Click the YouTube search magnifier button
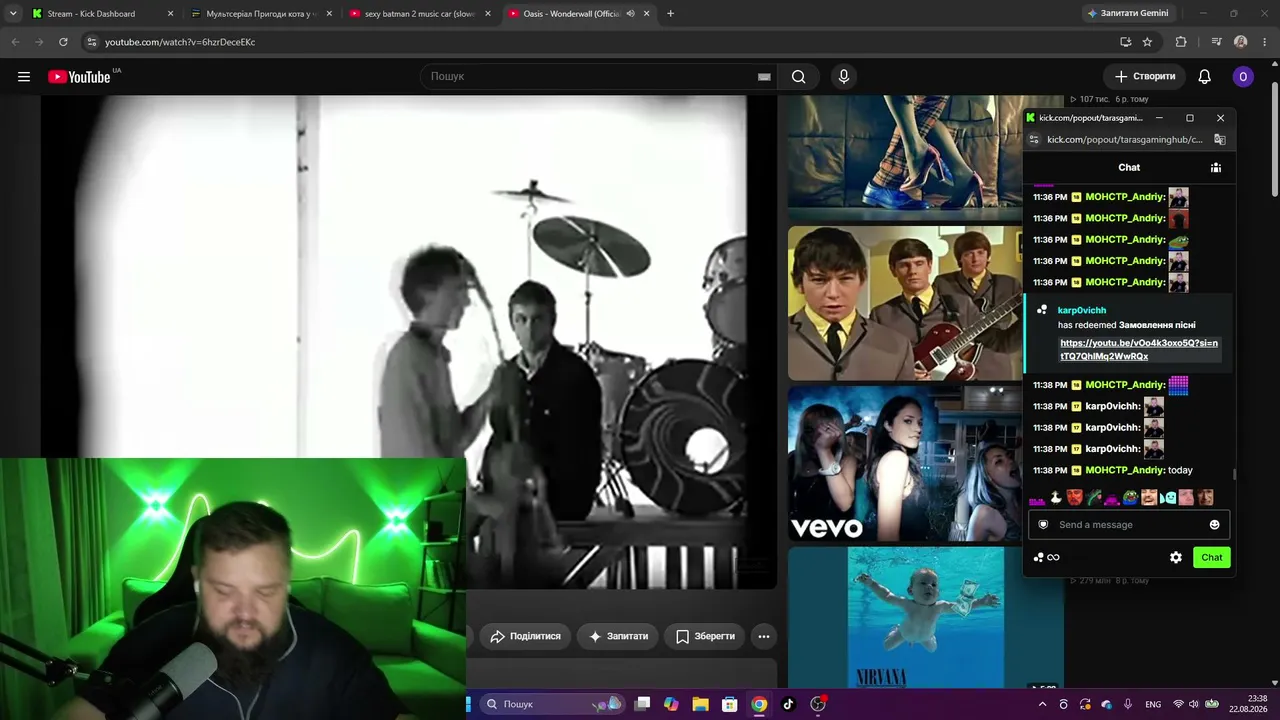Screen dimensions: 1280x720 click(x=798, y=77)
